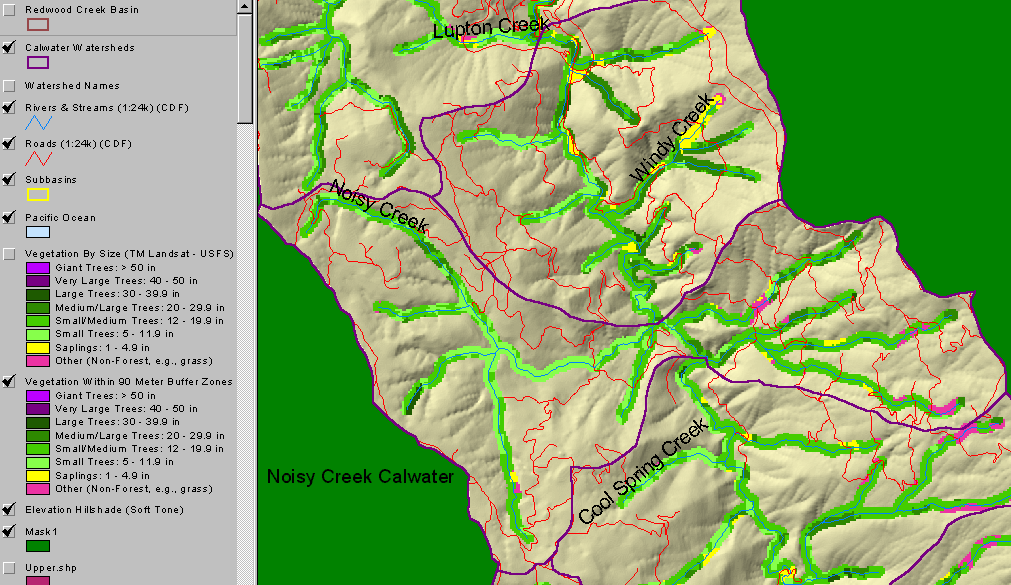This screenshot has height=585, width=1011.
Task: Click Other (Non-Forest) swatch under Buffer Zones
Action: pos(38,489)
